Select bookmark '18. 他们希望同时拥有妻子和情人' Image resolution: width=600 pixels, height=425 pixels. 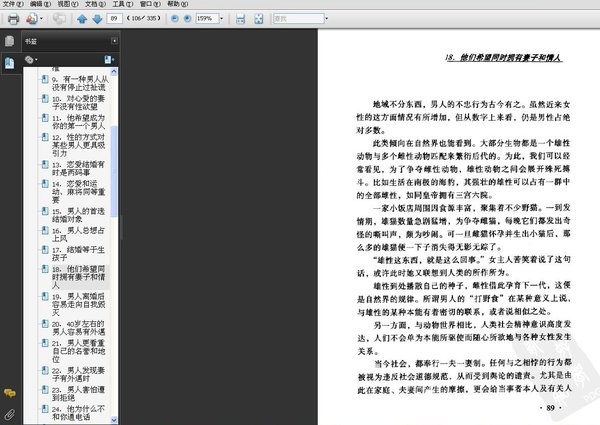coord(79,277)
